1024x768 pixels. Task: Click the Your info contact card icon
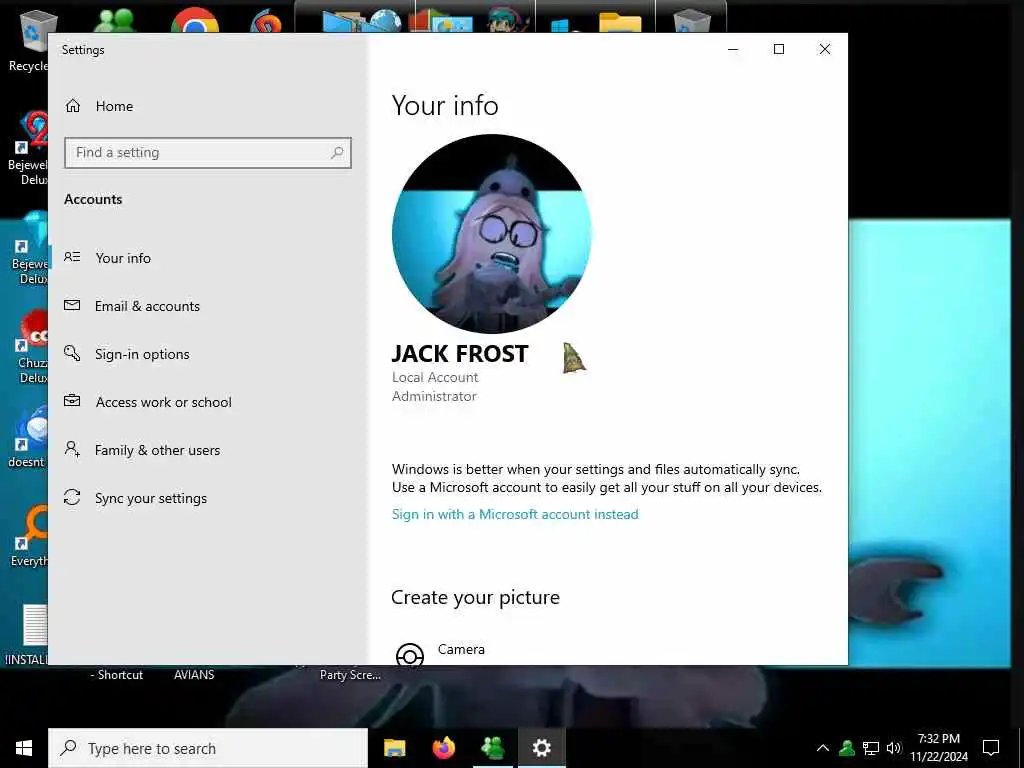tap(72, 257)
